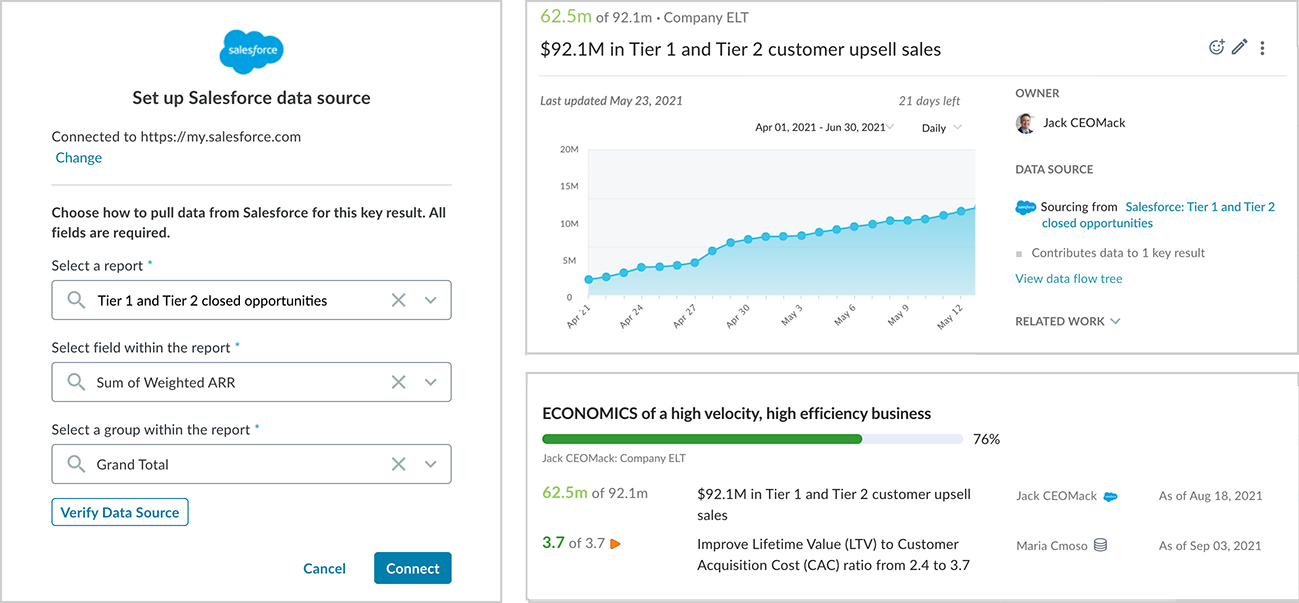This screenshot has height=603, width=1299.
Task: Click the orange arrow next to 3.7 of 3.7
Action: [x=616, y=544]
